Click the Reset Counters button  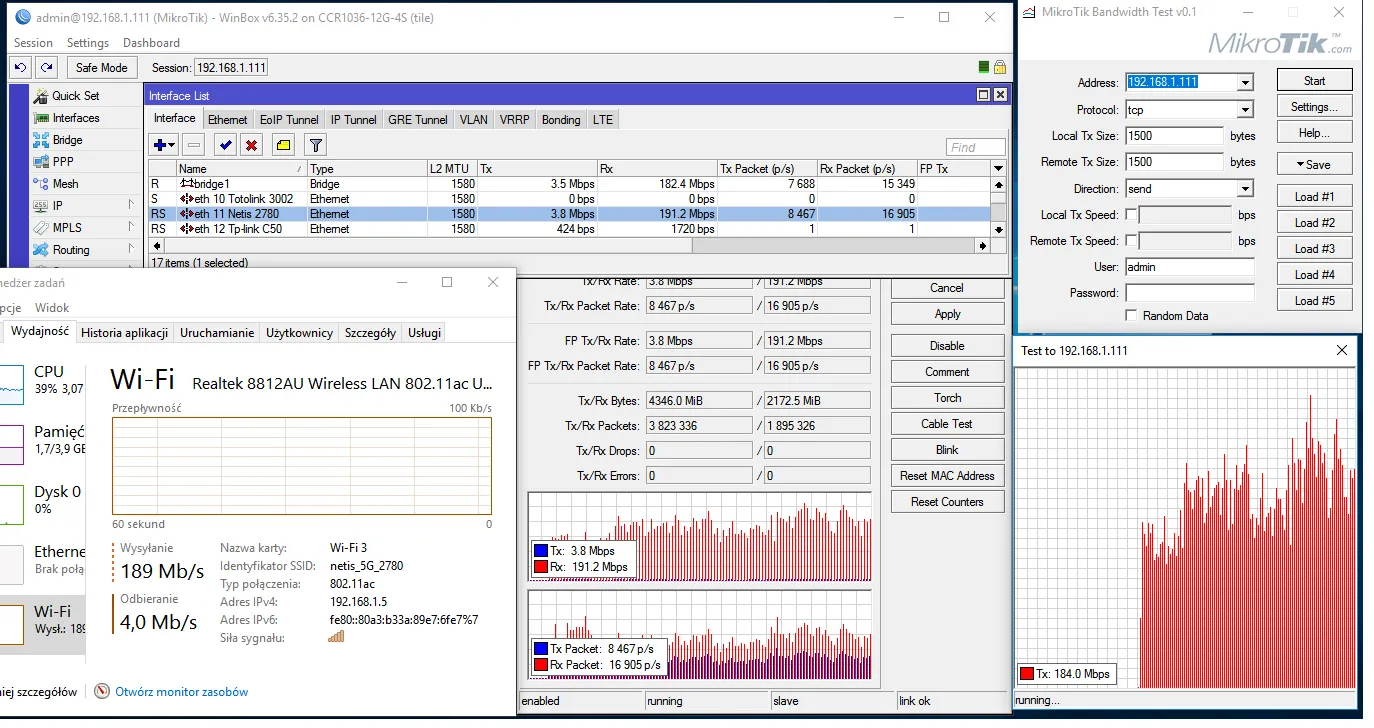tap(947, 502)
